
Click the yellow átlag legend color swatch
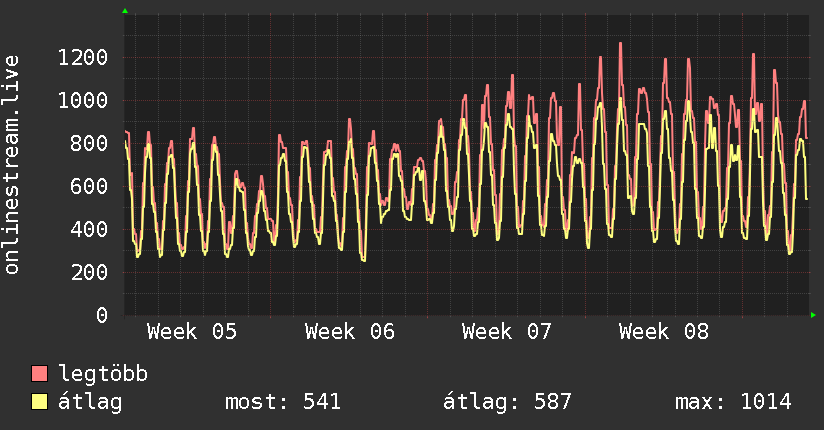(x=39, y=402)
